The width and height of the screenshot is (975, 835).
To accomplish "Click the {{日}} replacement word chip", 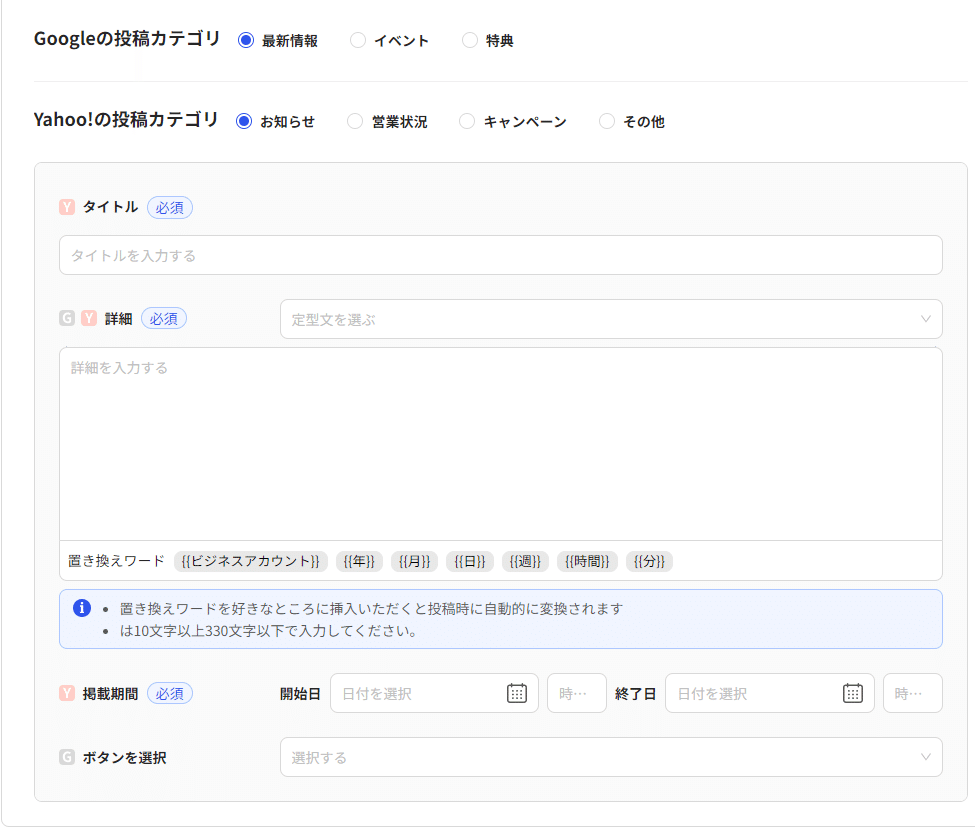I will click(469, 561).
